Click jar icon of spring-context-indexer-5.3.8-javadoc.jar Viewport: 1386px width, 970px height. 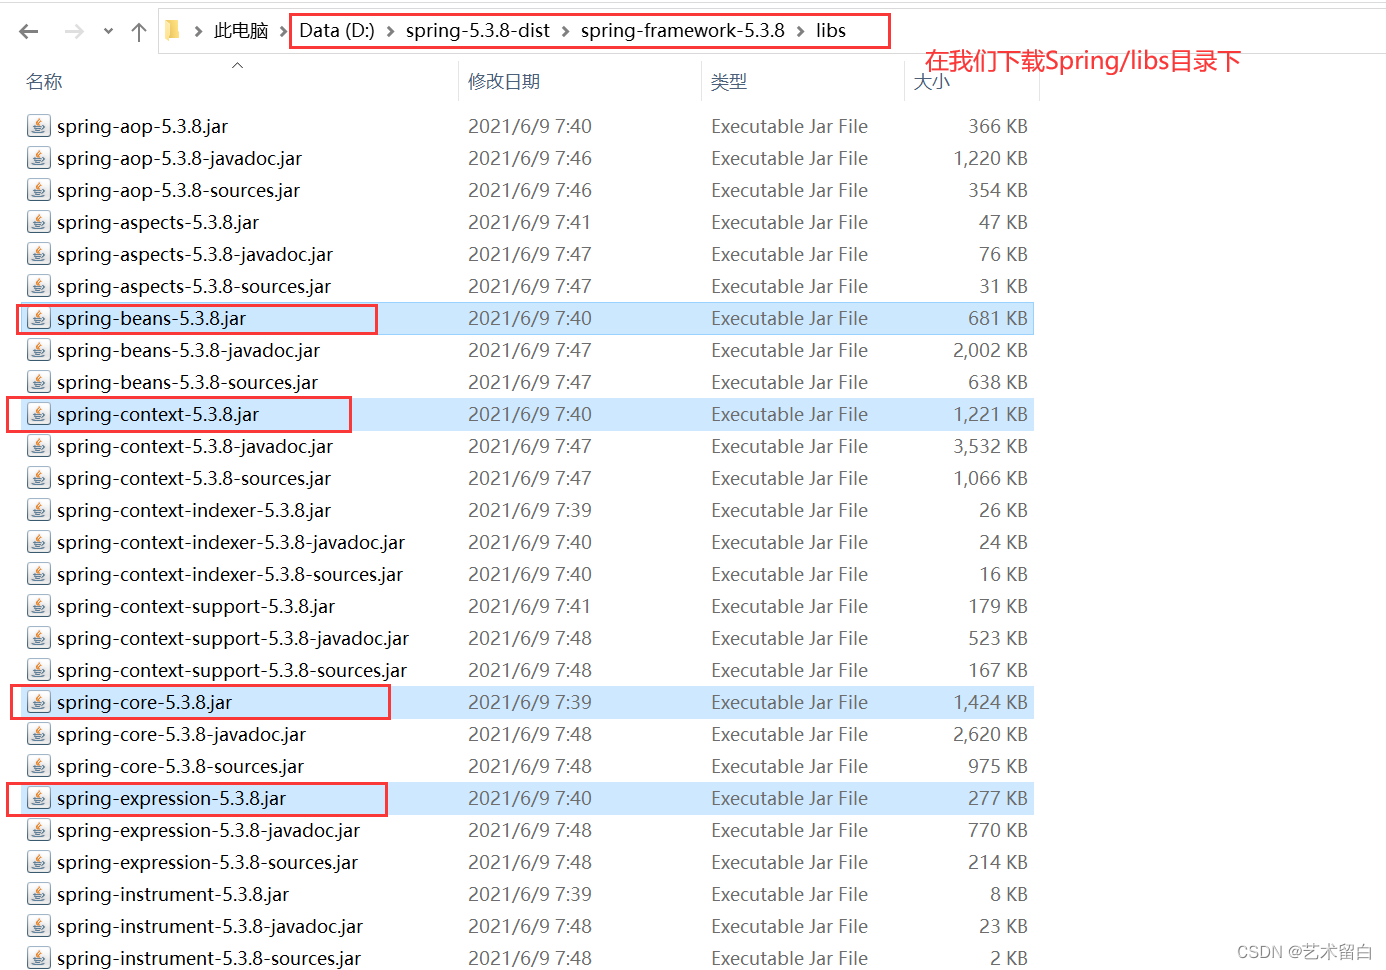[x=38, y=542]
